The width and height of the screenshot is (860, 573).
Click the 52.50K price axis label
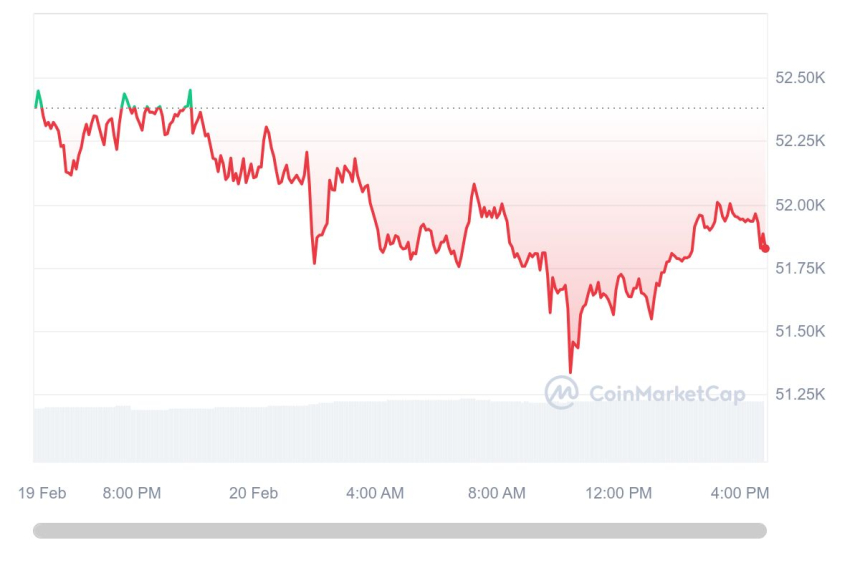pos(800,78)
